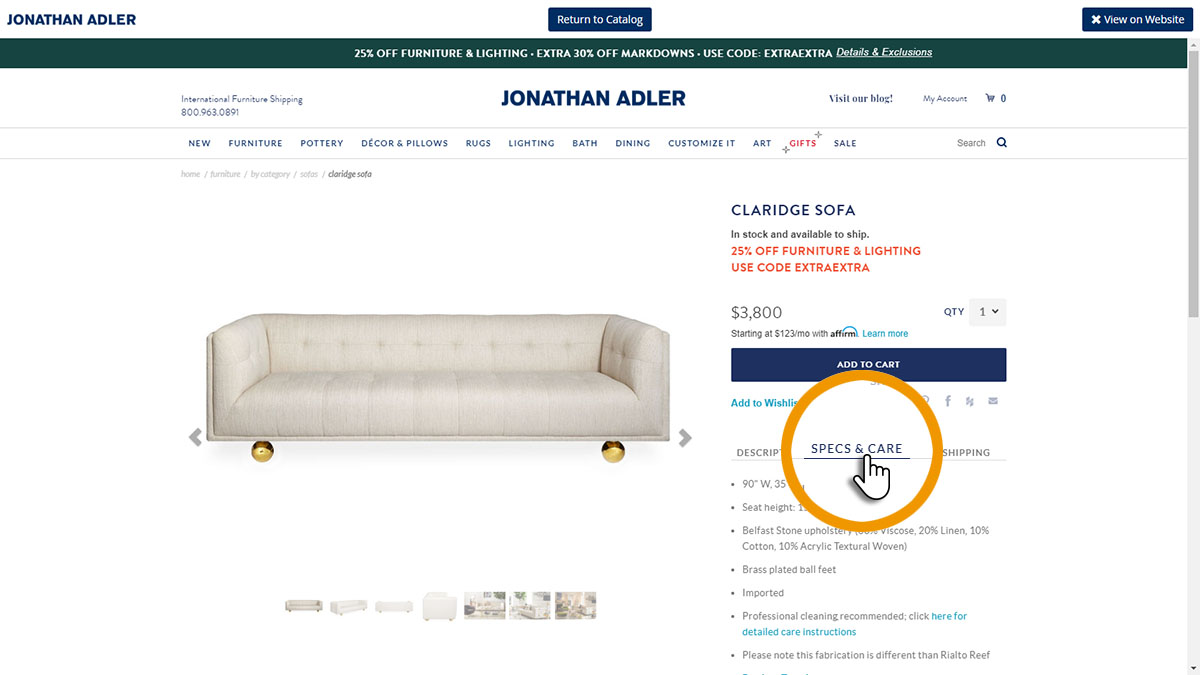
Task: Click the Houzz share icon
Action: point(970,401)
